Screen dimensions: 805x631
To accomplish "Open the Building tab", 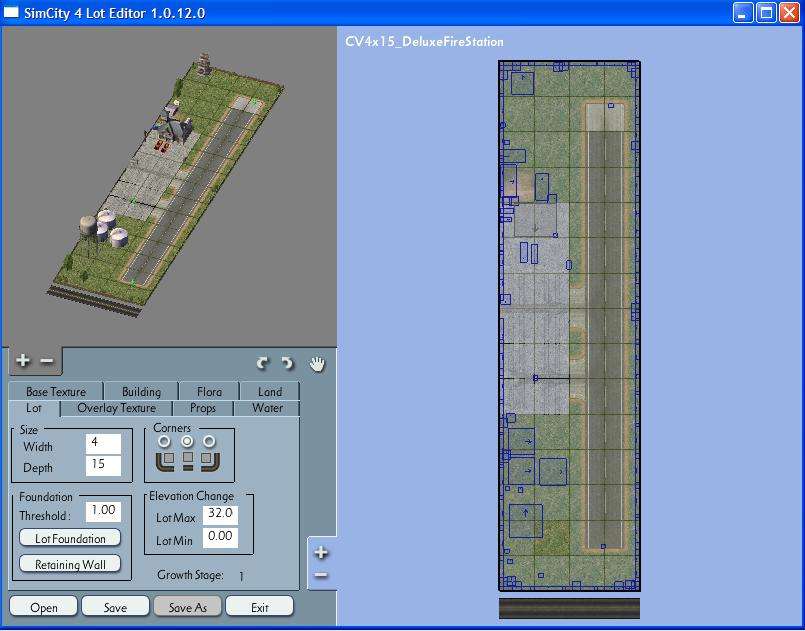I will point(141,392).
